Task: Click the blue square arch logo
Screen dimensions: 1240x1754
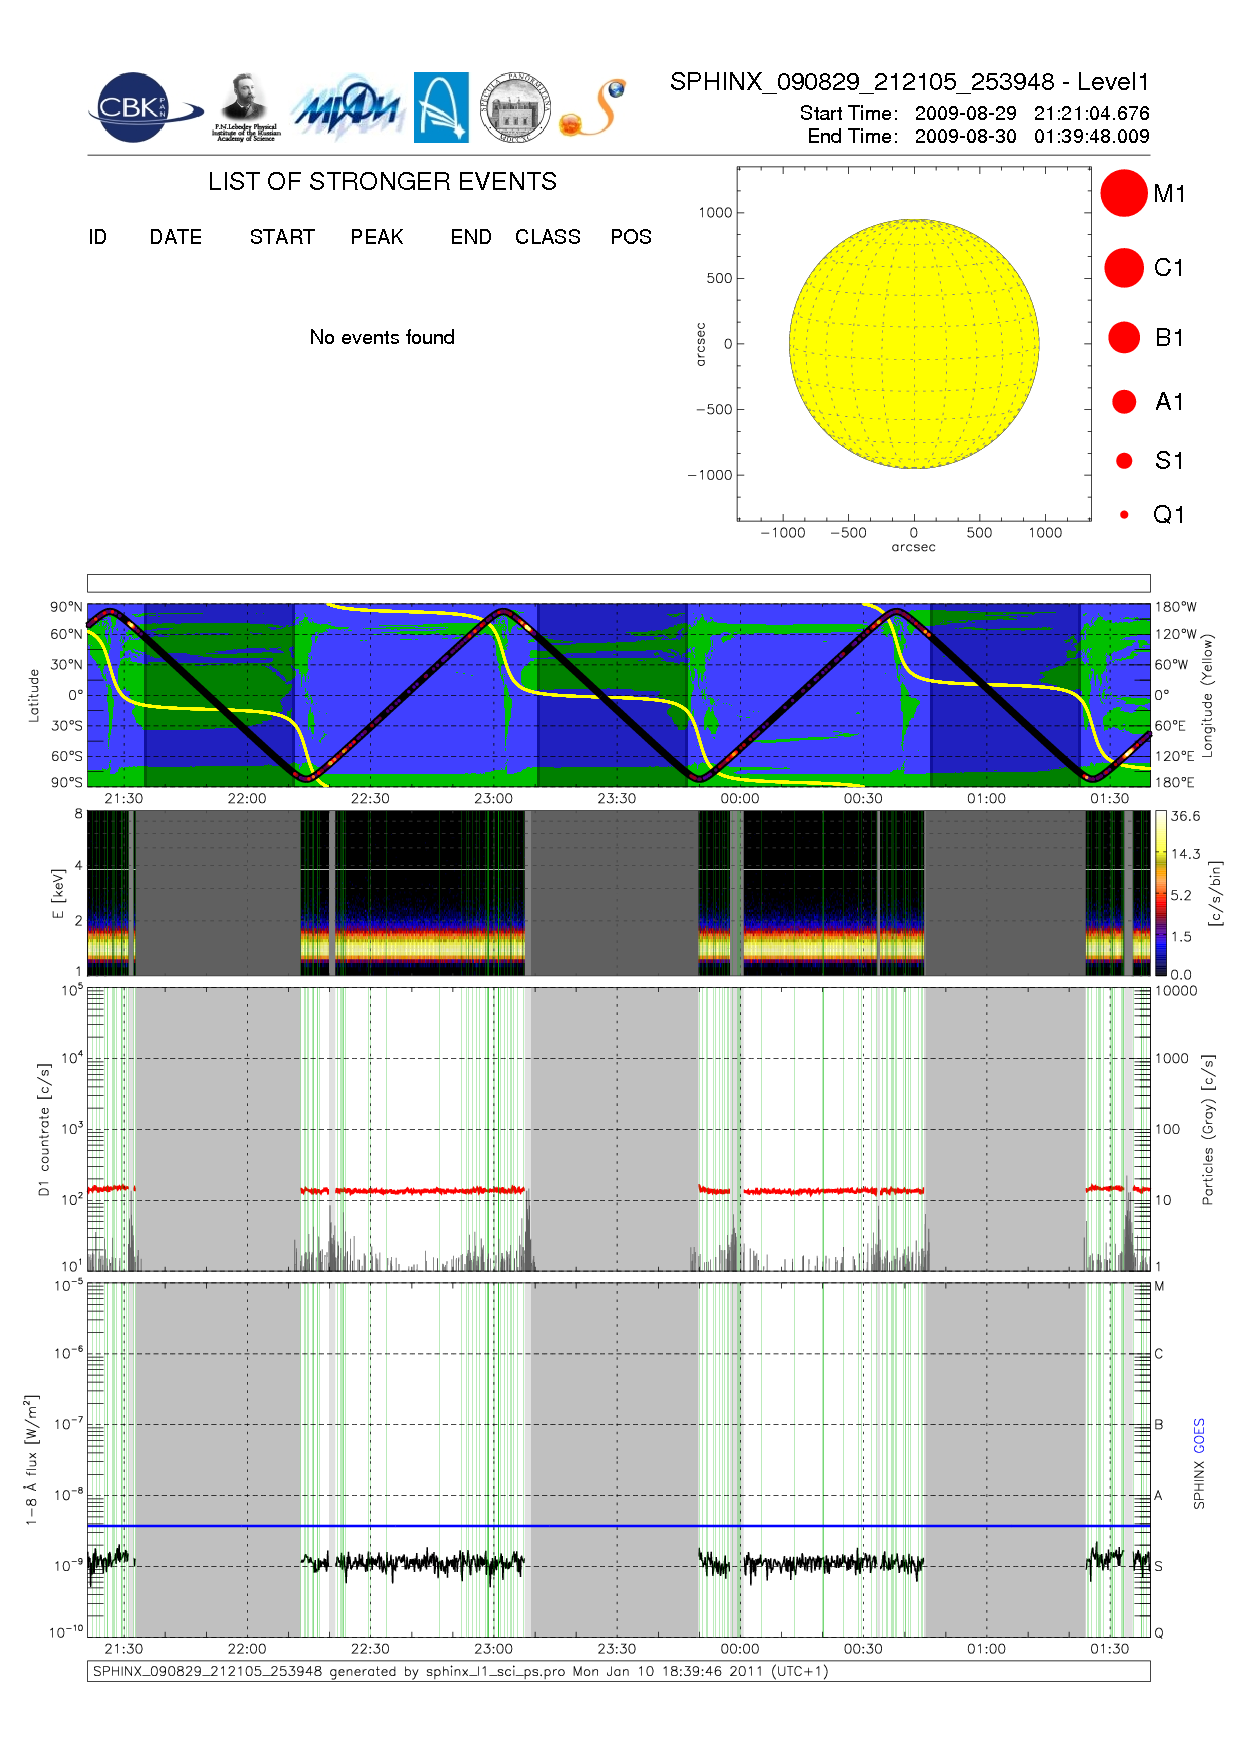Action: [441, 107]
